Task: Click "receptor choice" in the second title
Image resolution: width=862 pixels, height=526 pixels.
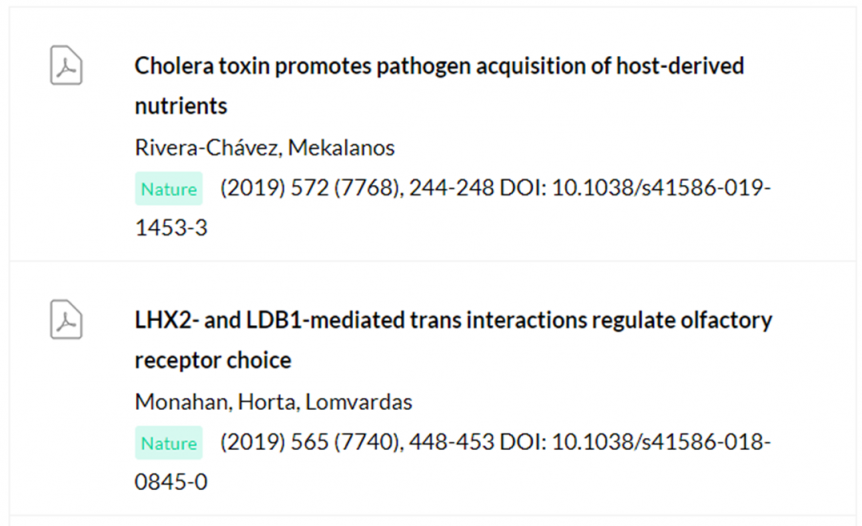Action: (212, 360)
